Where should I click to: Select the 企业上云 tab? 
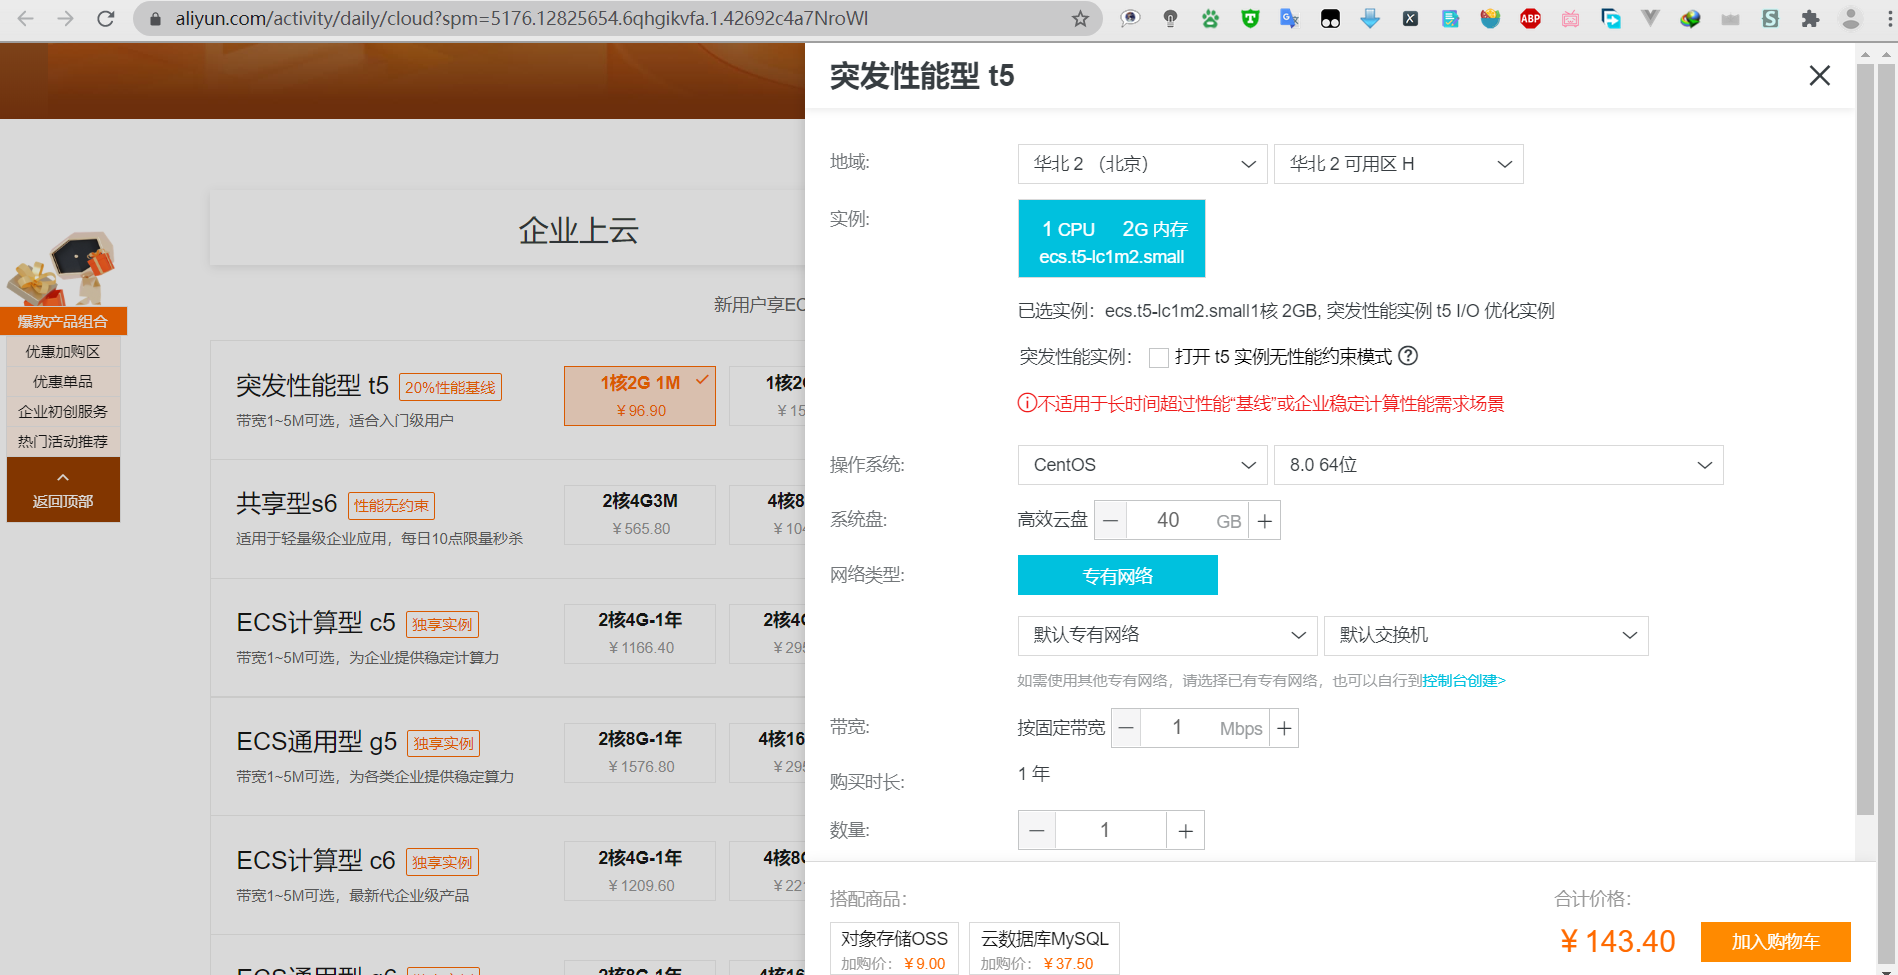click(578, 230)
